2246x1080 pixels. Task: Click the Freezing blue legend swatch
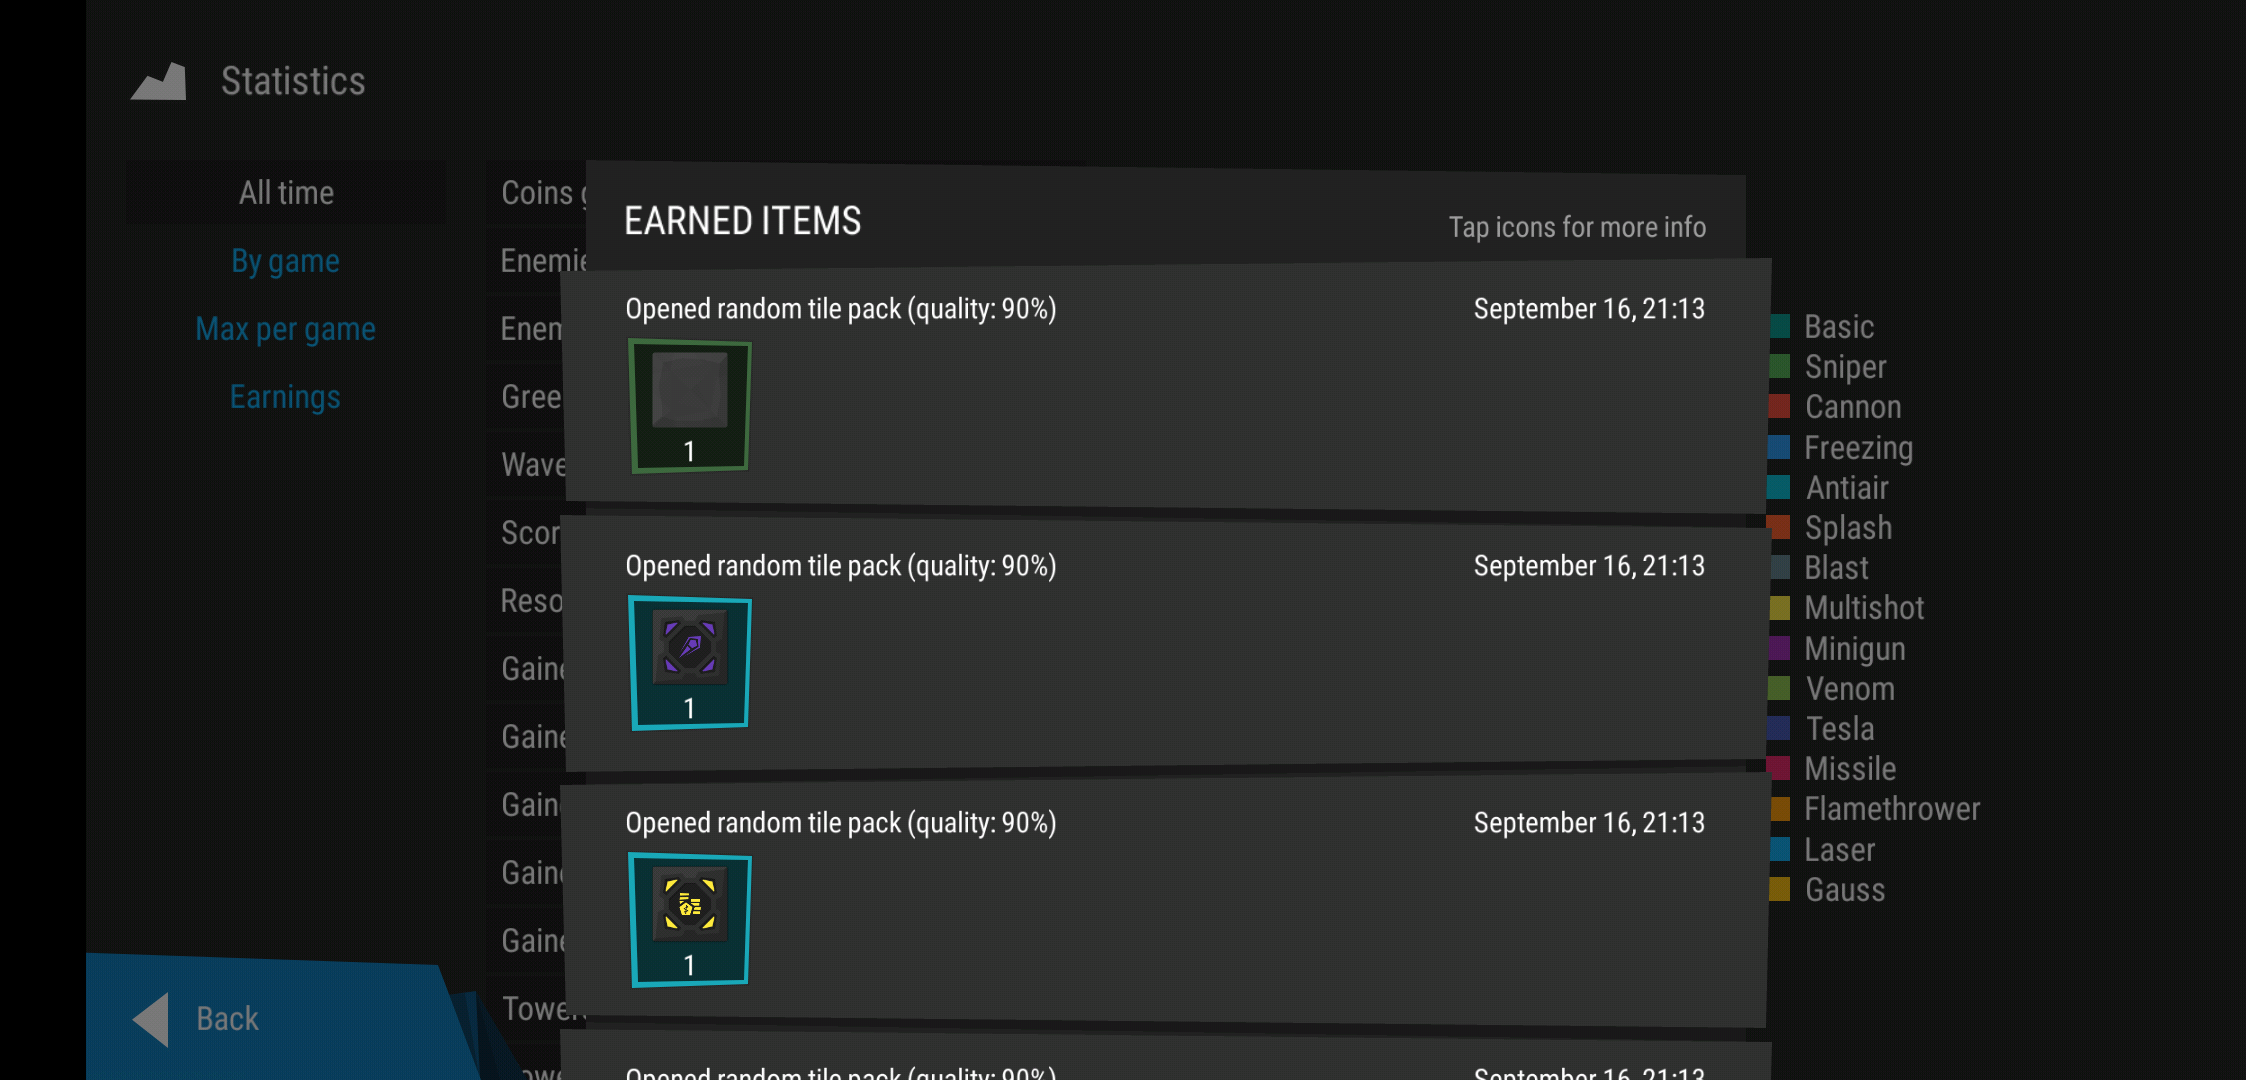pyautogui.click(x=1780, y=447)
